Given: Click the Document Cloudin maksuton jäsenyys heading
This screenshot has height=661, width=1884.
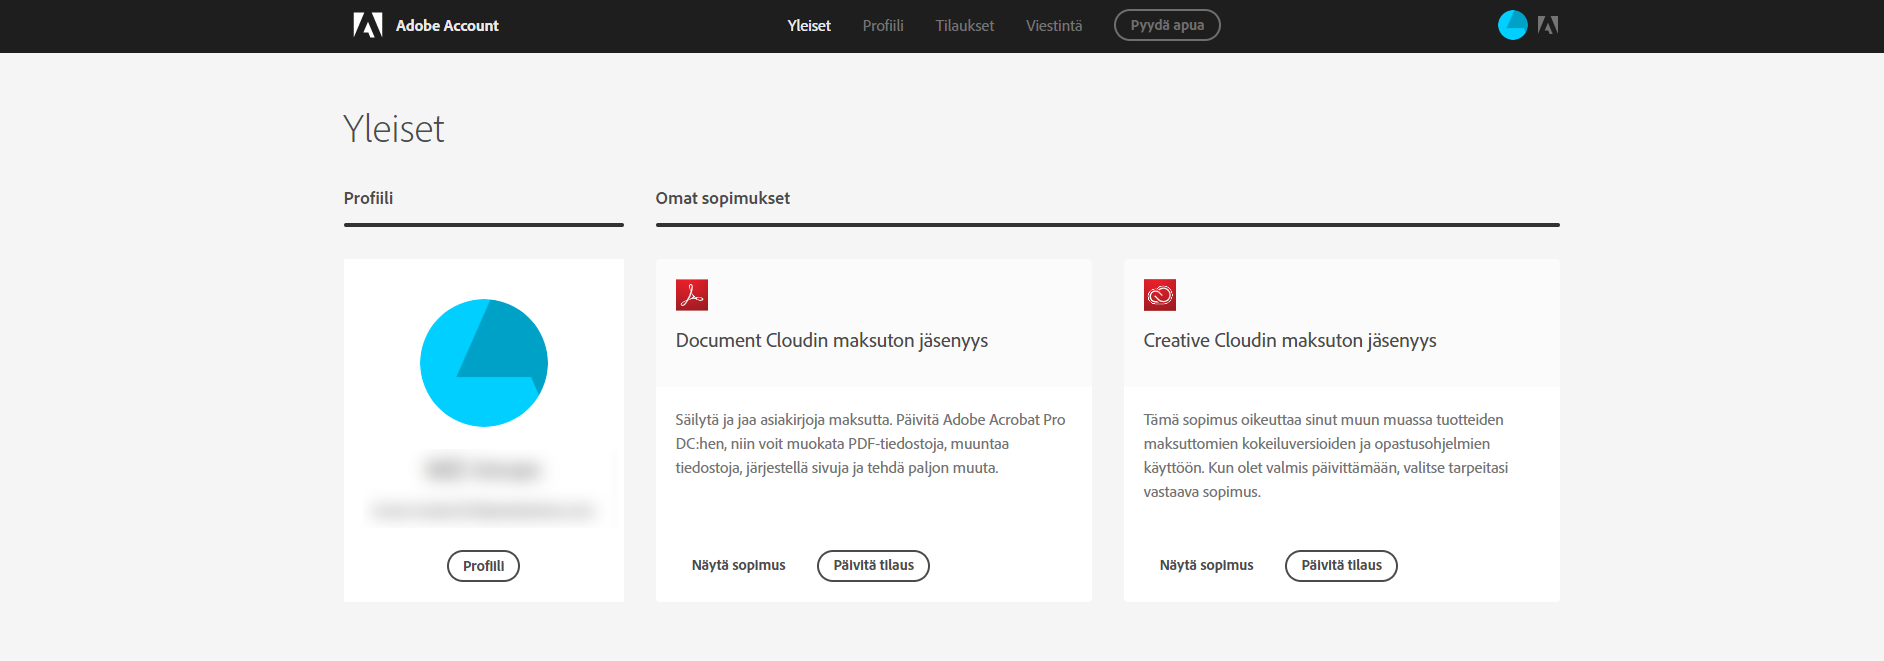Looking at the screenshot, I should (x=832, y=341).
